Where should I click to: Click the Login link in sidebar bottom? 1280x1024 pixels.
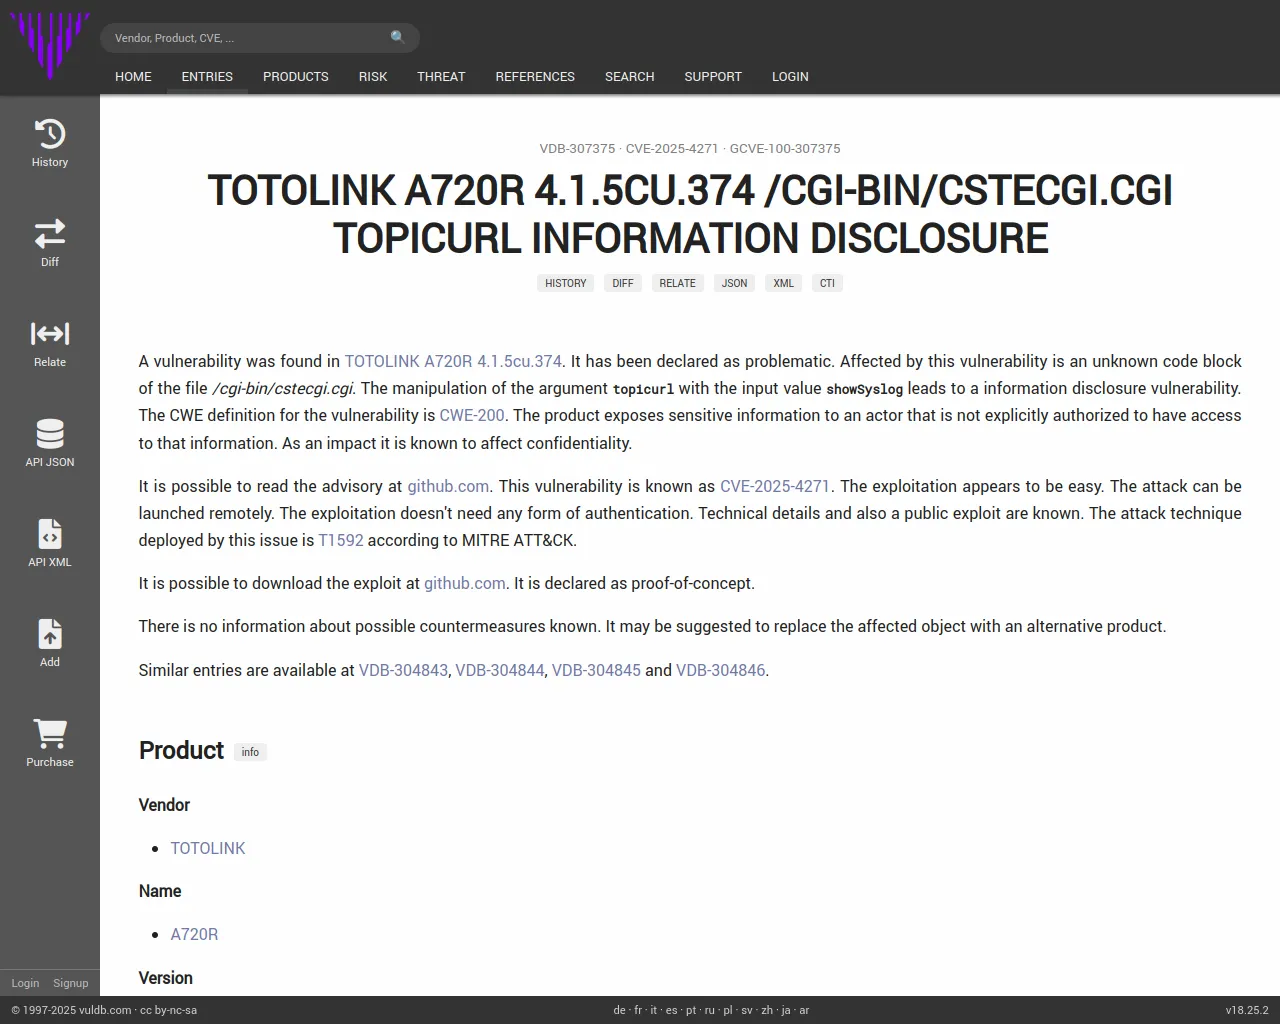click(25, 983)
